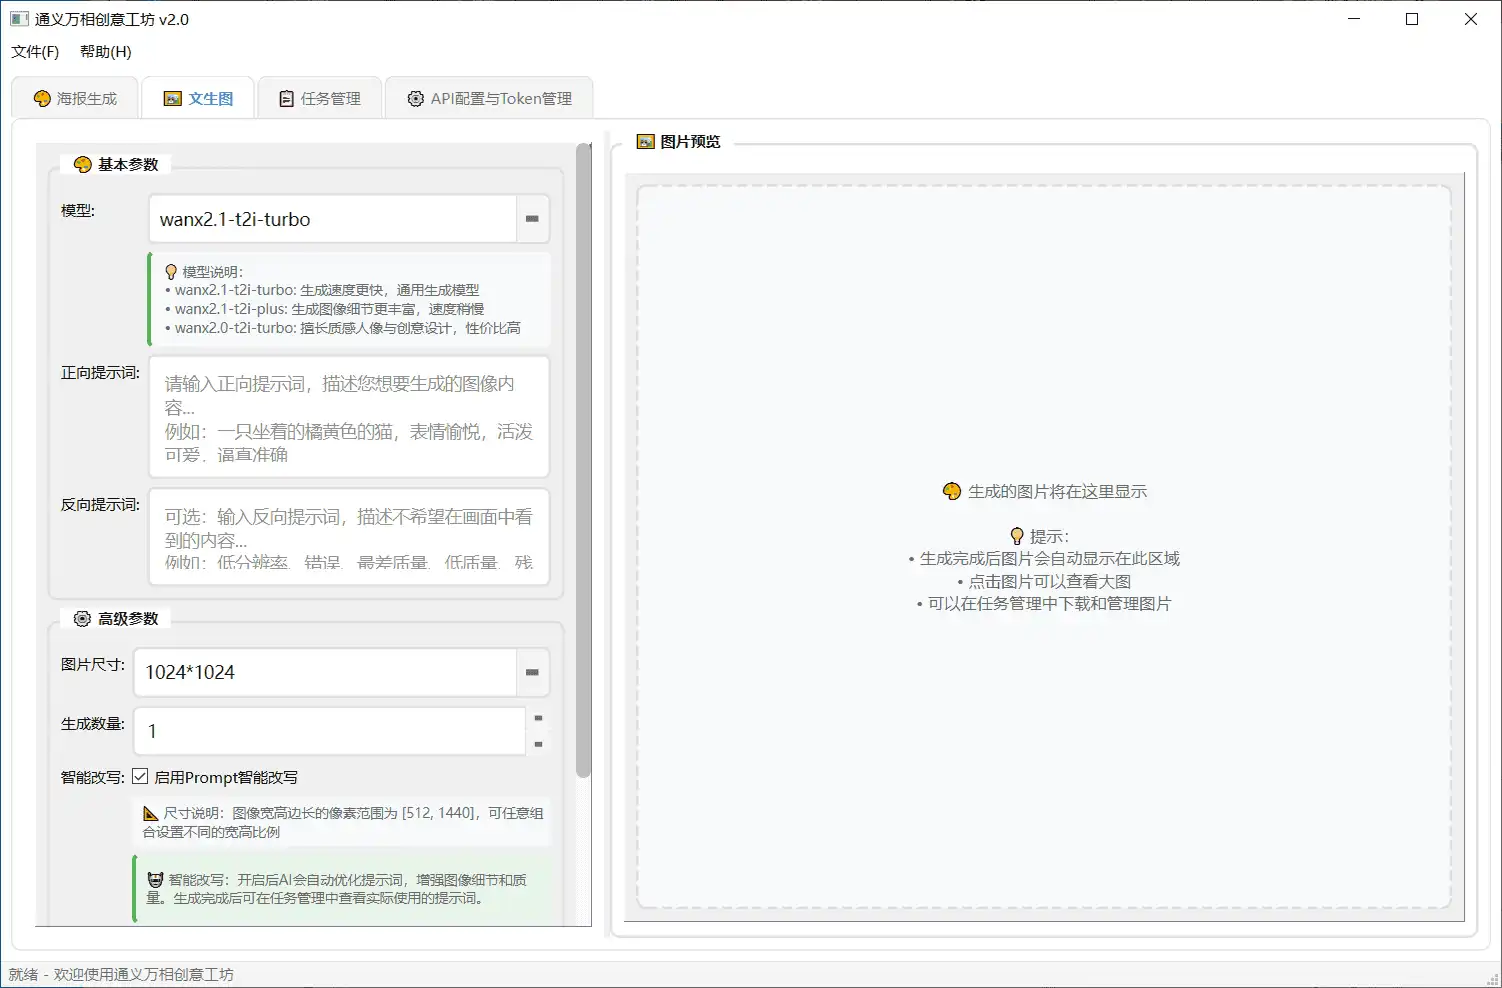
Task: Click the gear icon beside 高级参数
Action: pyautogui.click(x=81, y=618)
